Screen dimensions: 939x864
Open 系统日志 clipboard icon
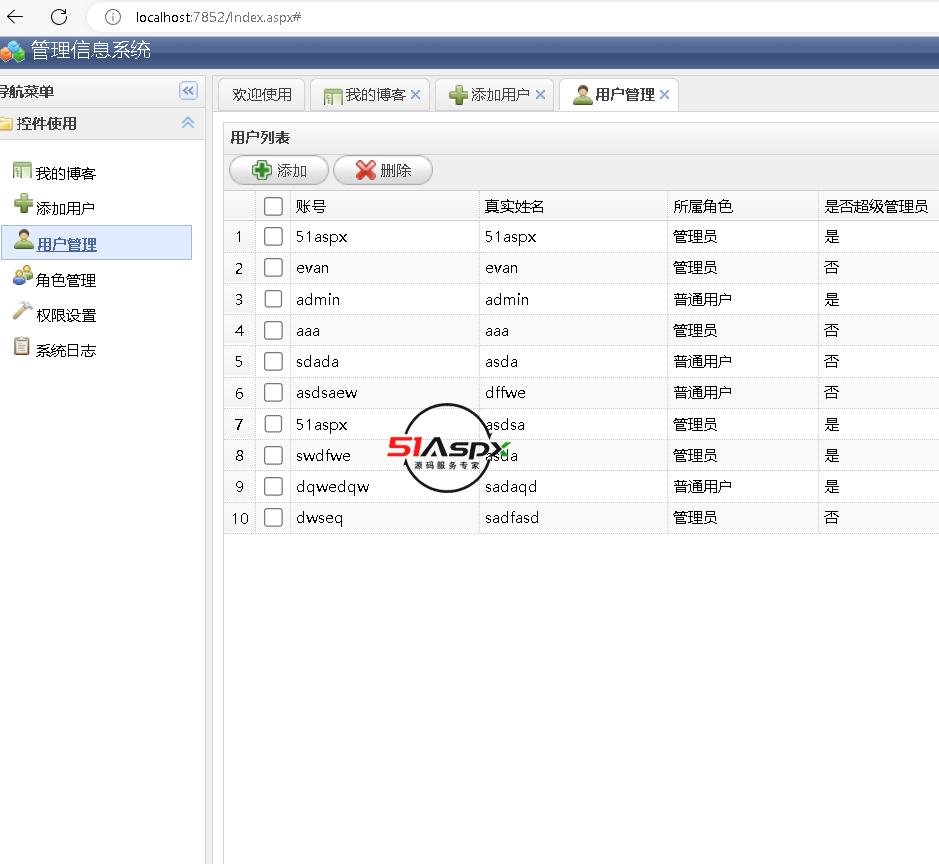[x=22, y=347]
